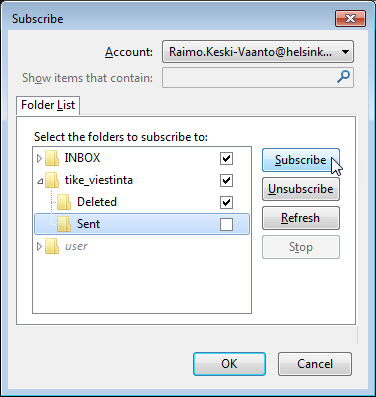The height and width of the screenshot is (397, 376).
Task: Click the INBOX folder icon
Action: (52, 158)
